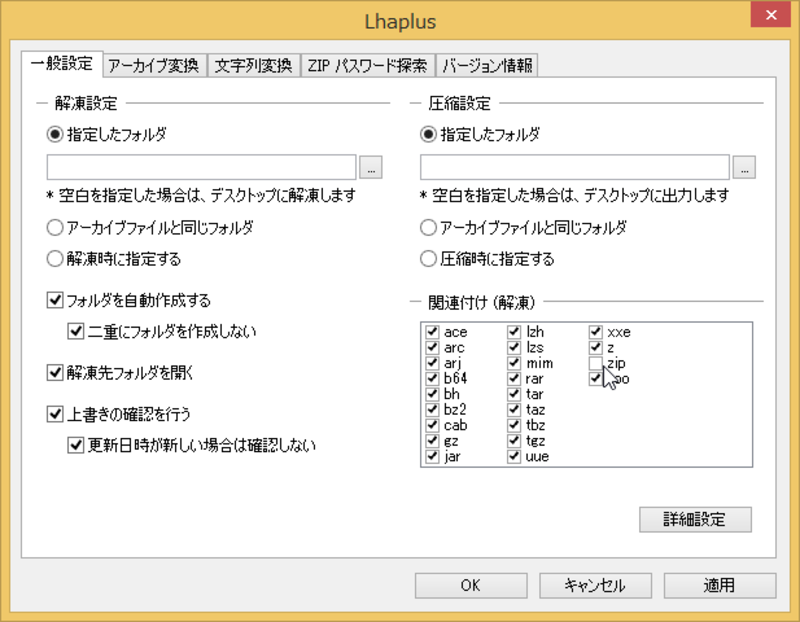Toggle the b64 association checkbox
The image size is (800, 622).
point(432,378)
